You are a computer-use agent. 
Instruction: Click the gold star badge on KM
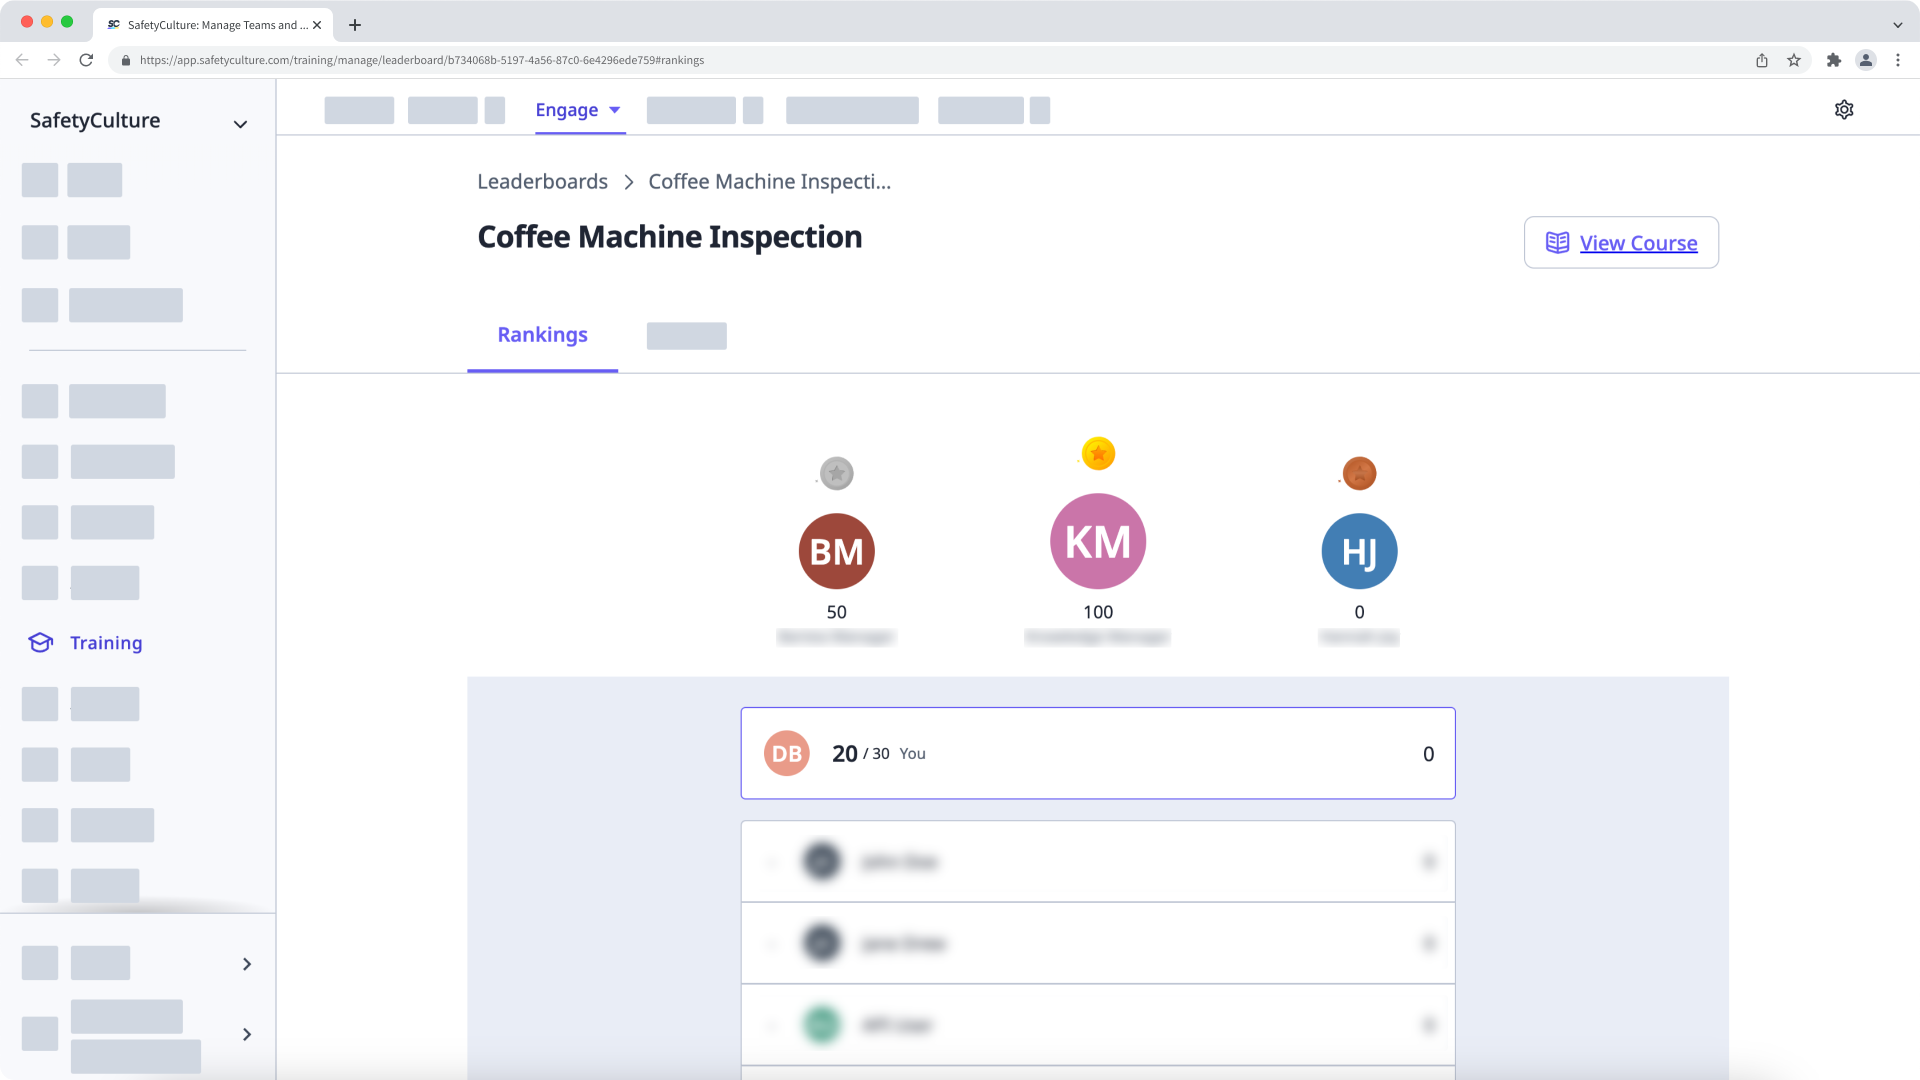[1098, 452]
